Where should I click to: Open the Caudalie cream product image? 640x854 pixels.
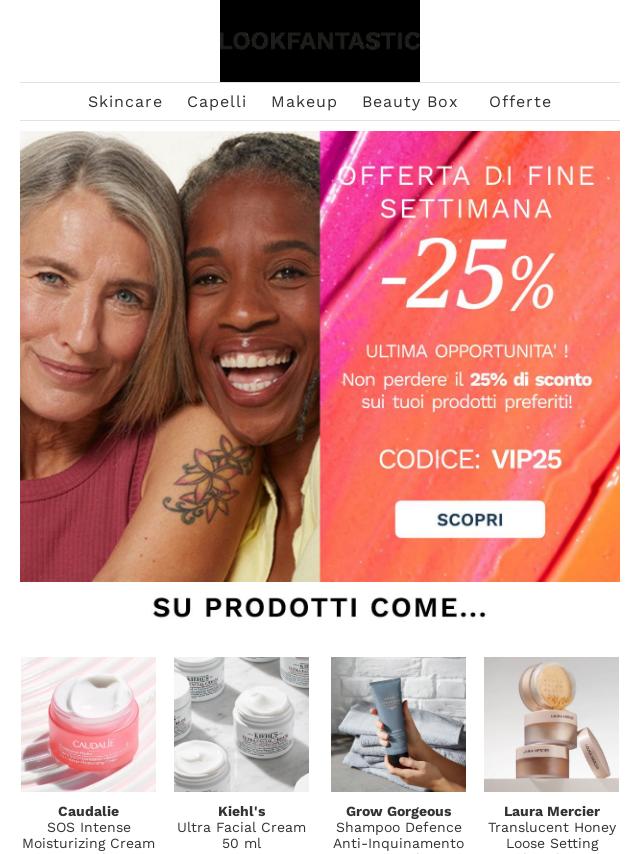click(88, 724)
